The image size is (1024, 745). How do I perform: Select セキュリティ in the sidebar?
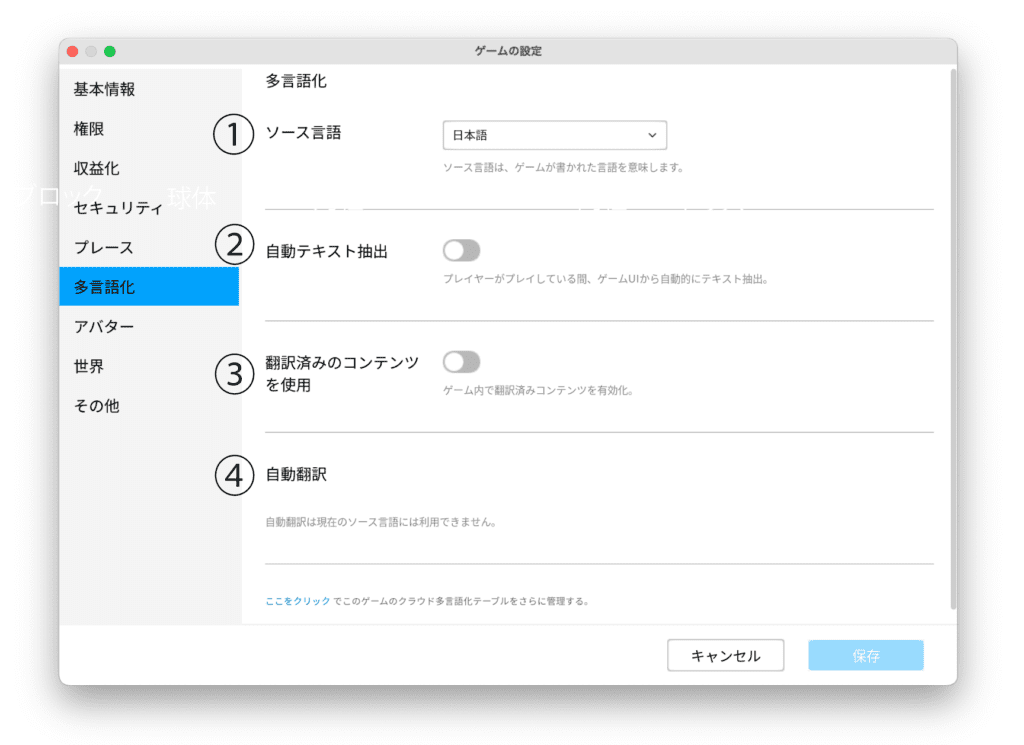tap(118, 208)
